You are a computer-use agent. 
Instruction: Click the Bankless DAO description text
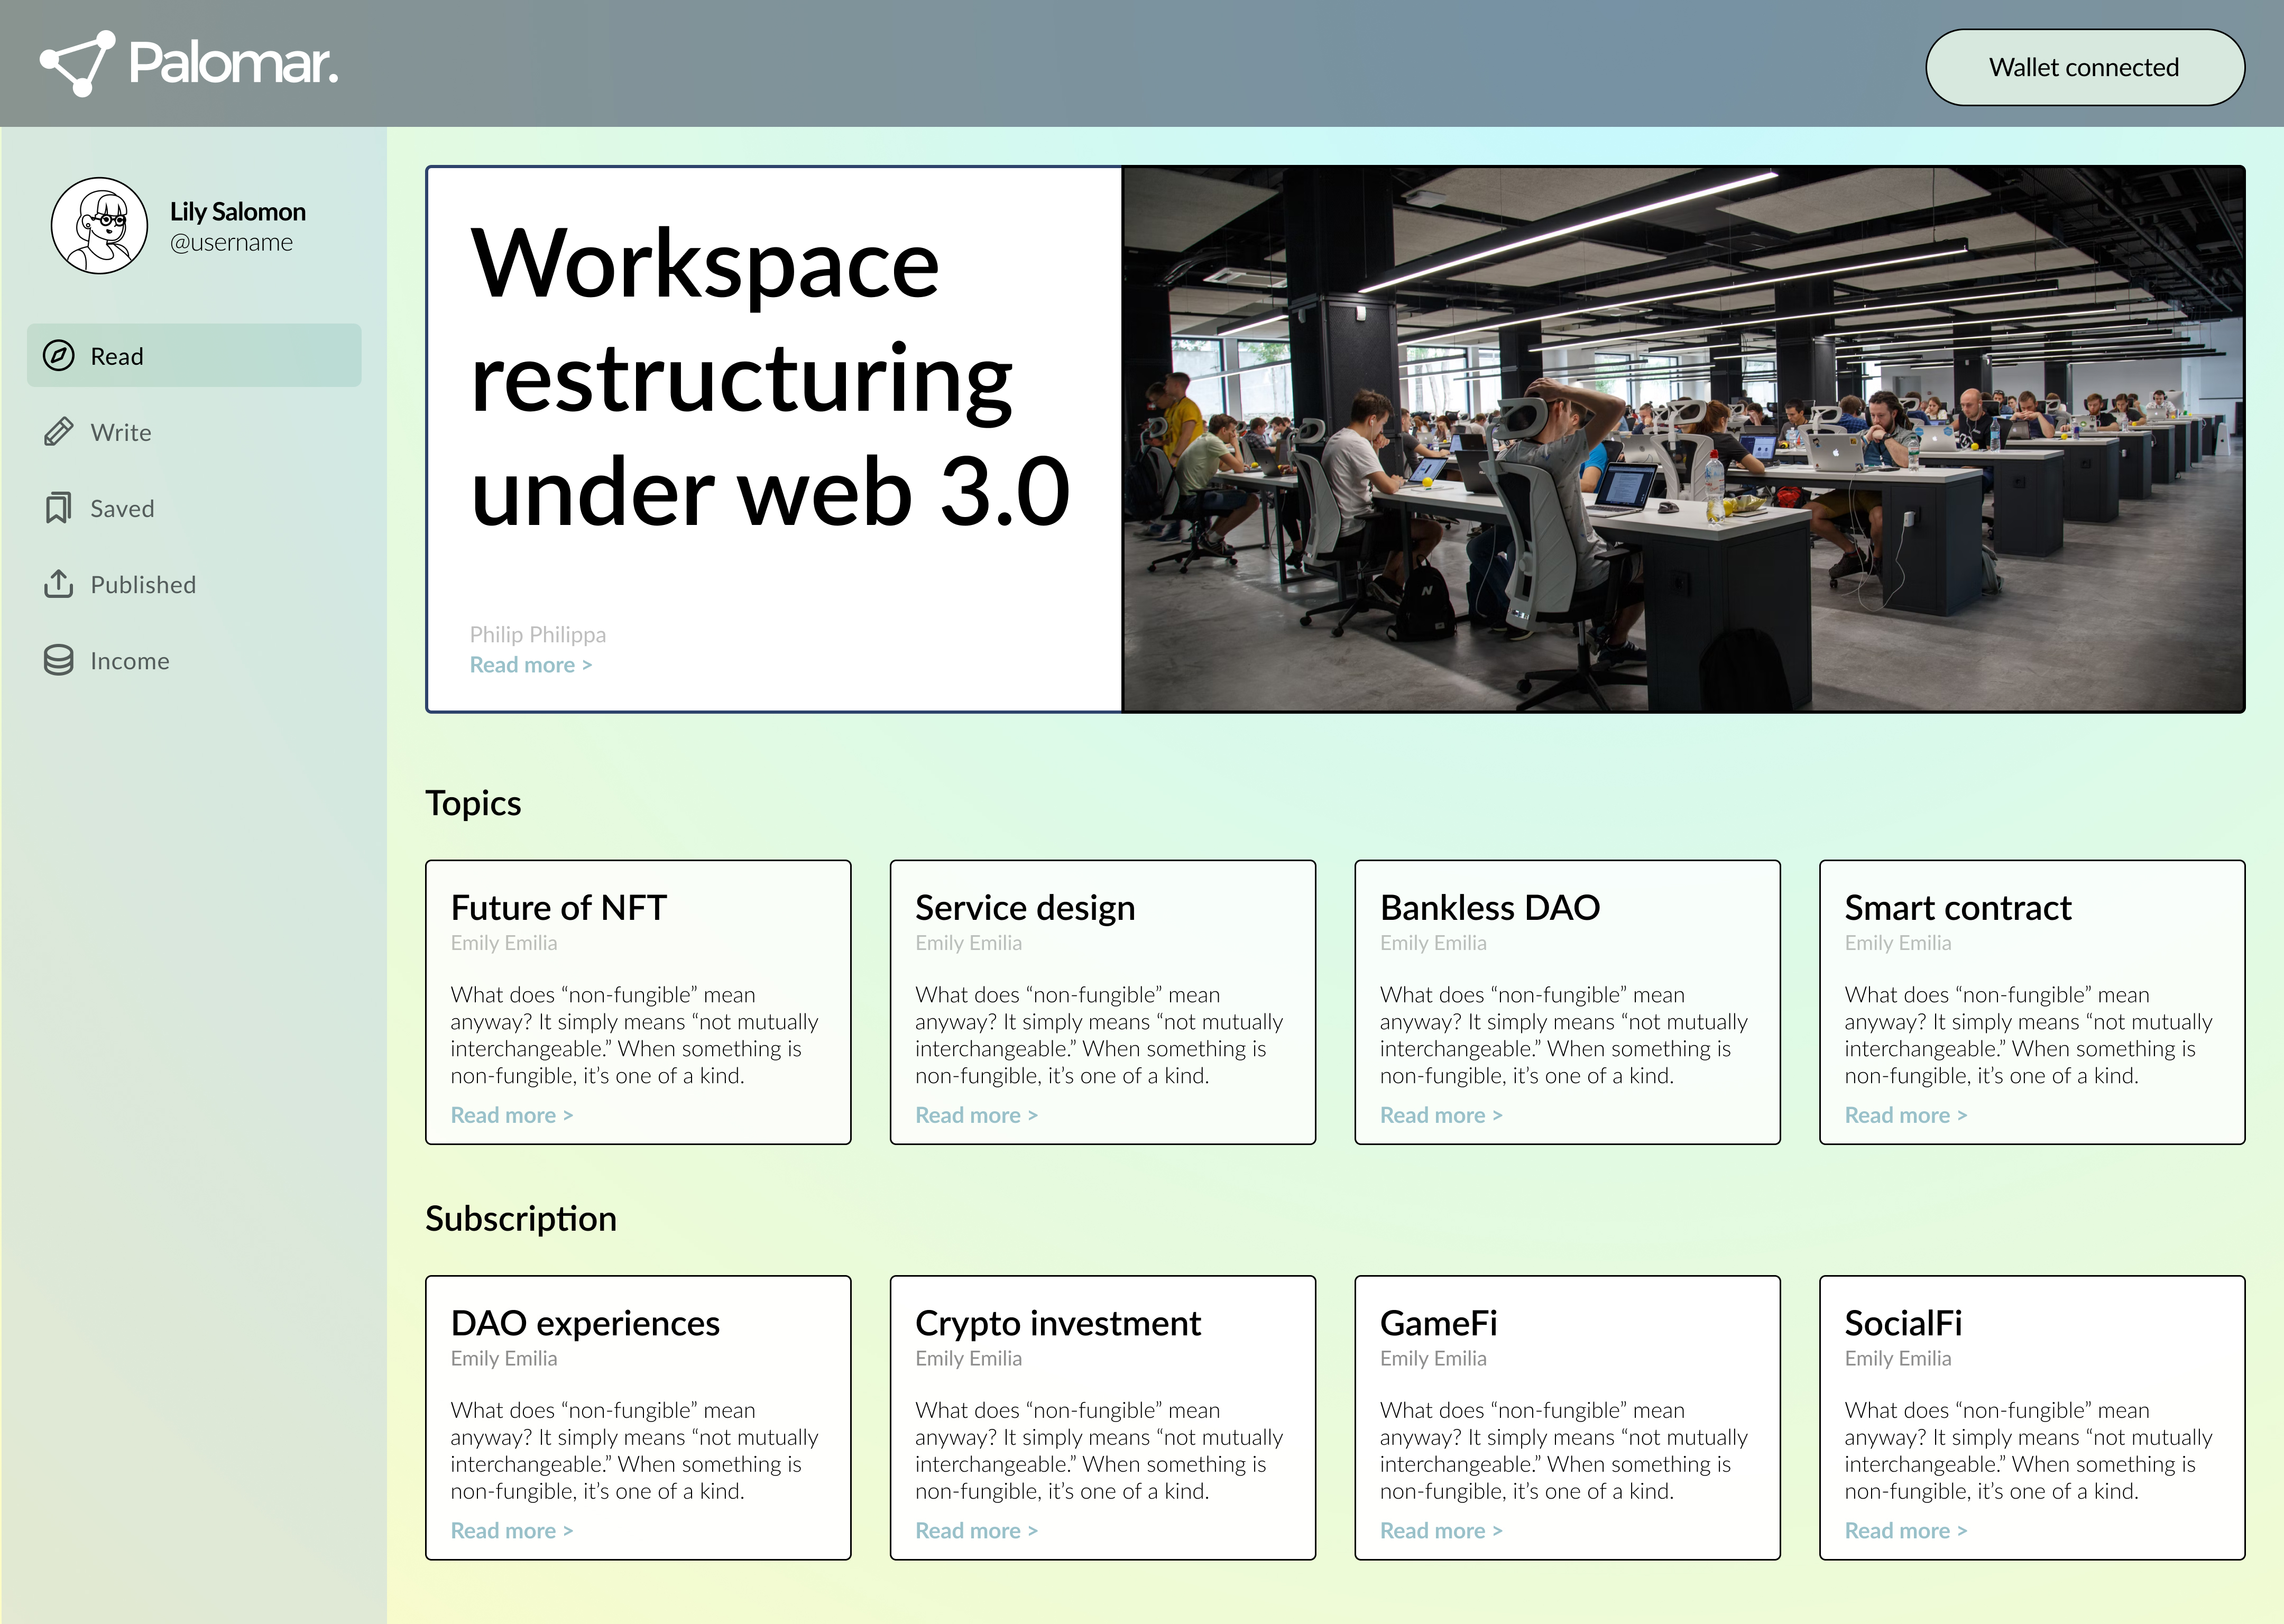1564,1035
